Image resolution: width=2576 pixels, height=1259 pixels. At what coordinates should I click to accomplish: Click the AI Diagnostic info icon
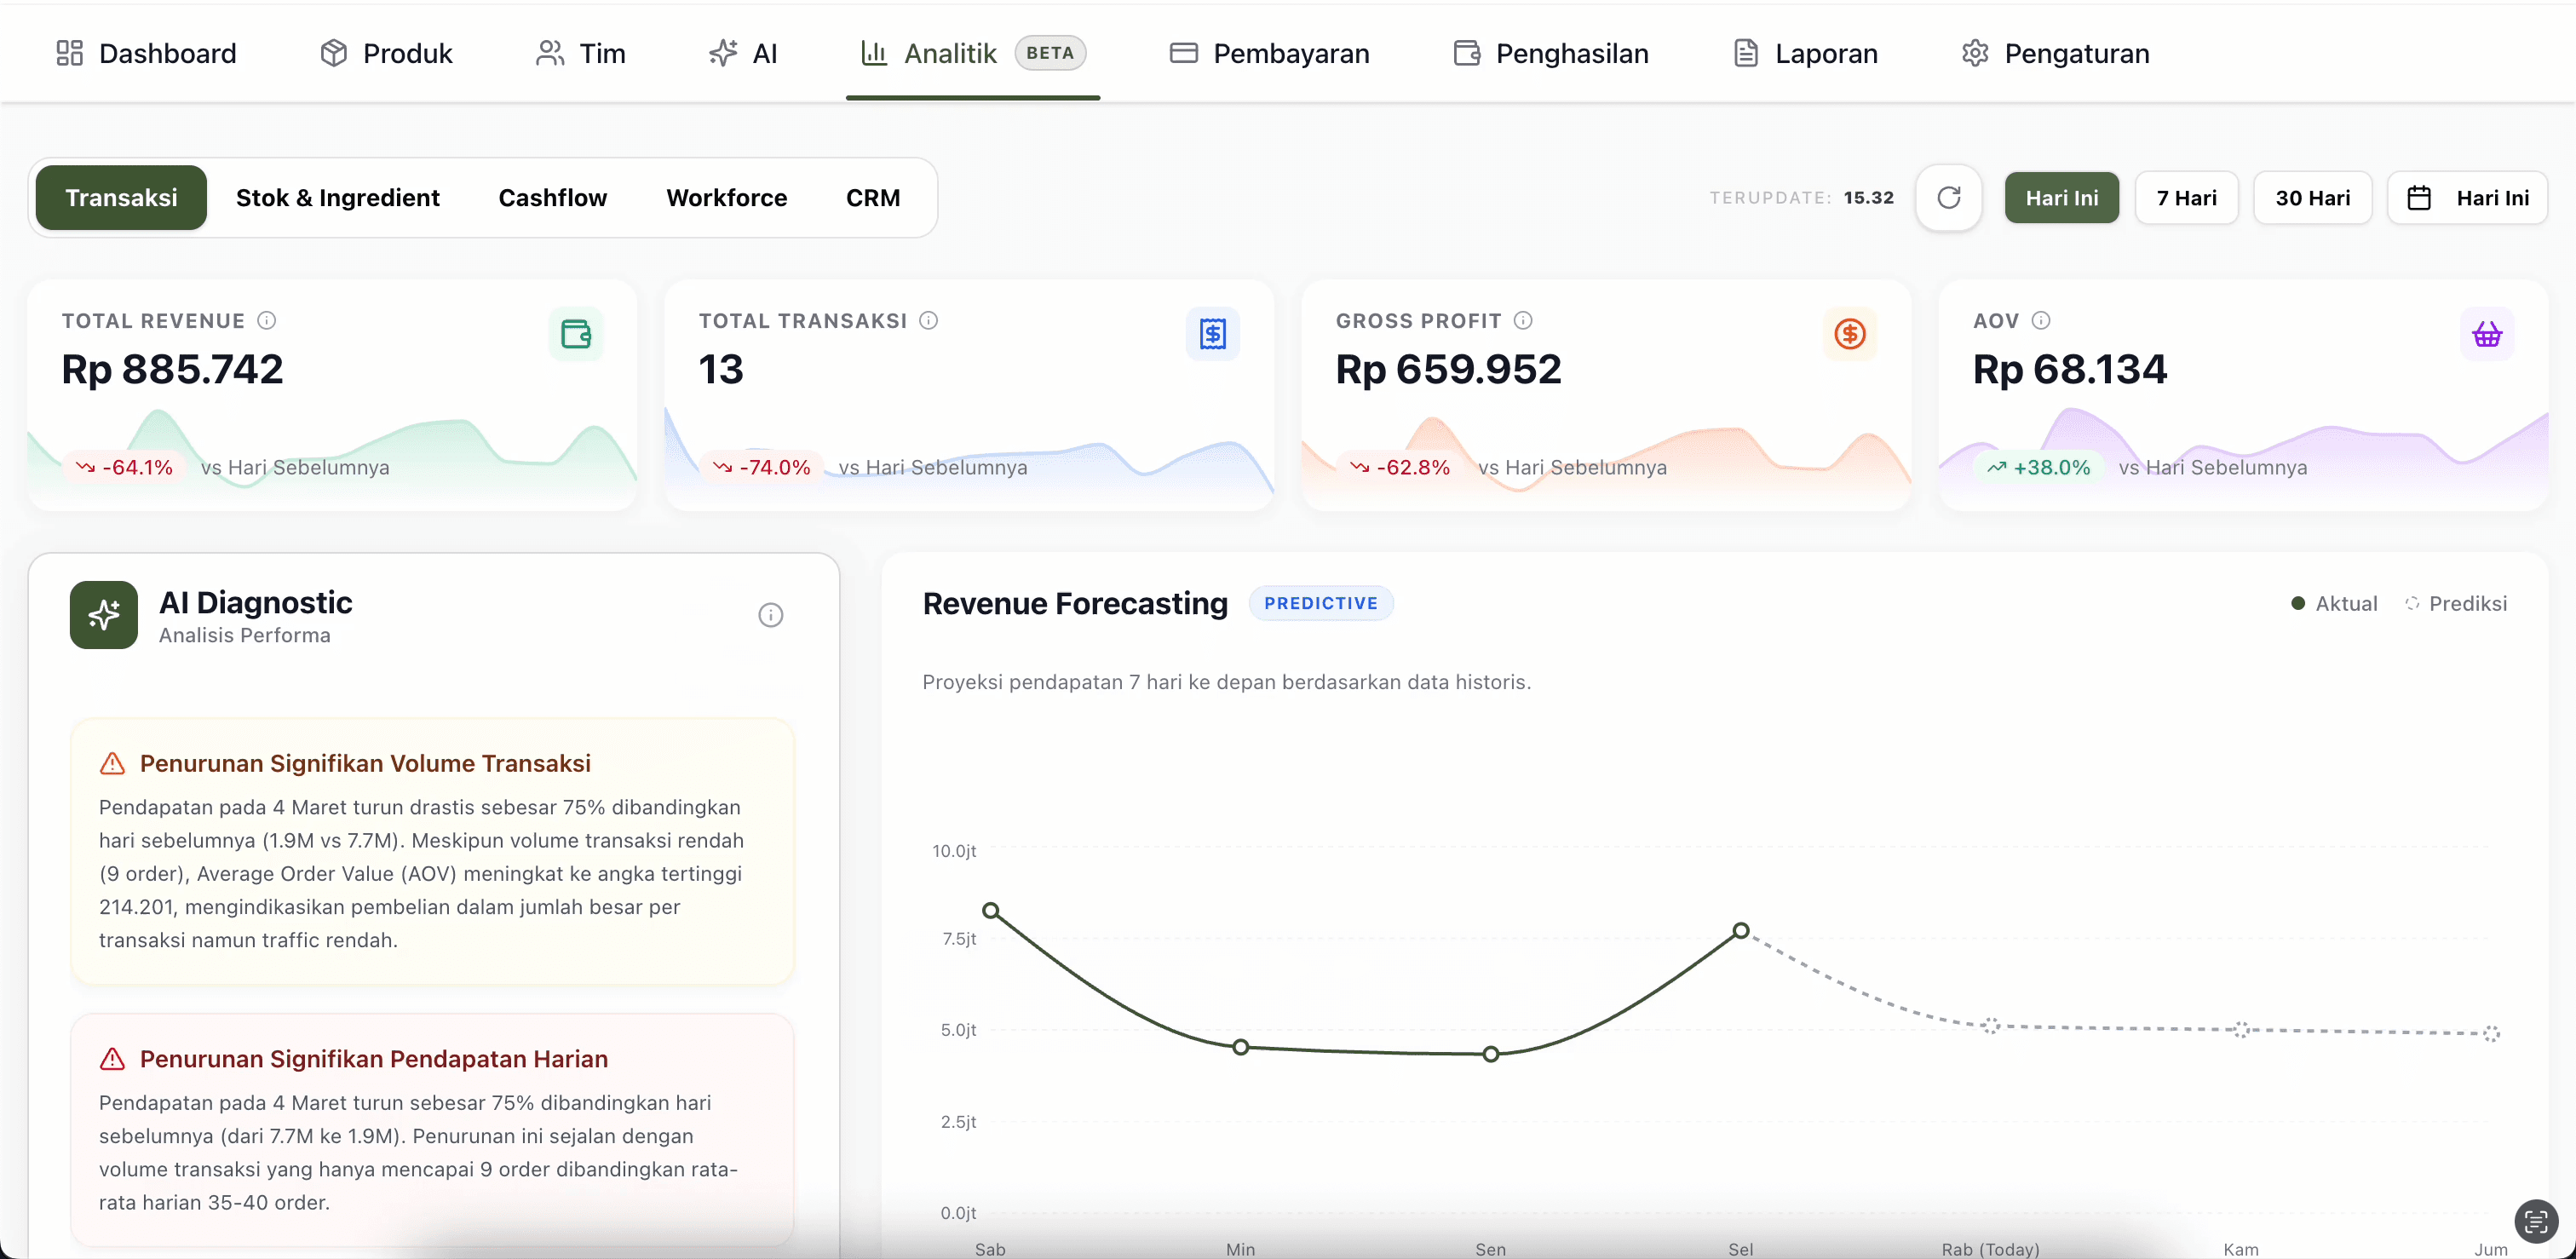pos(770,615)
